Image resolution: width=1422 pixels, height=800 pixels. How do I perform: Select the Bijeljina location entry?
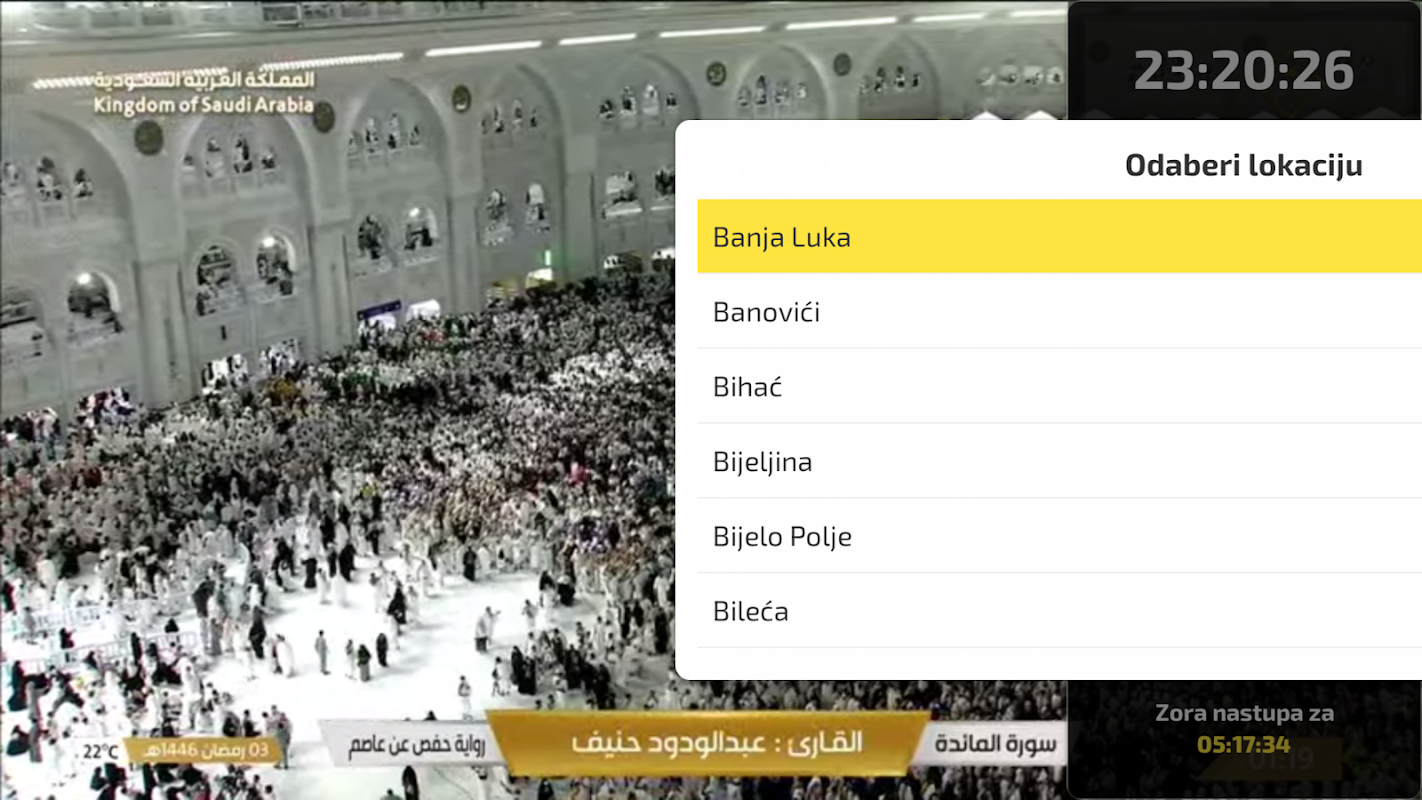pyautogui.click(x=1059, y=461)
